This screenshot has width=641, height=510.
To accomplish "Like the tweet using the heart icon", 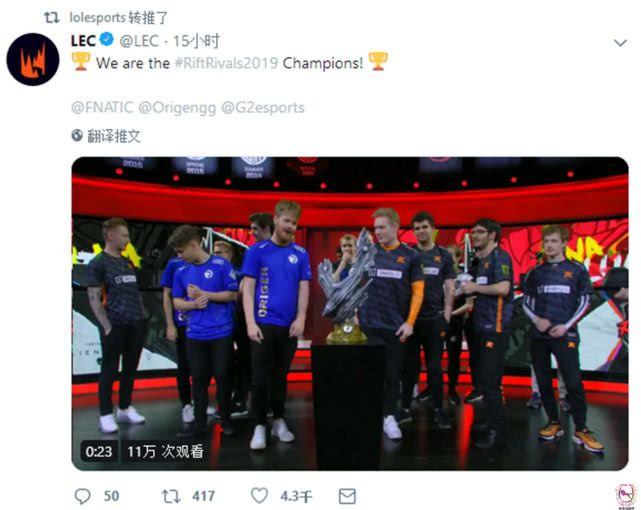I will 259,496.
